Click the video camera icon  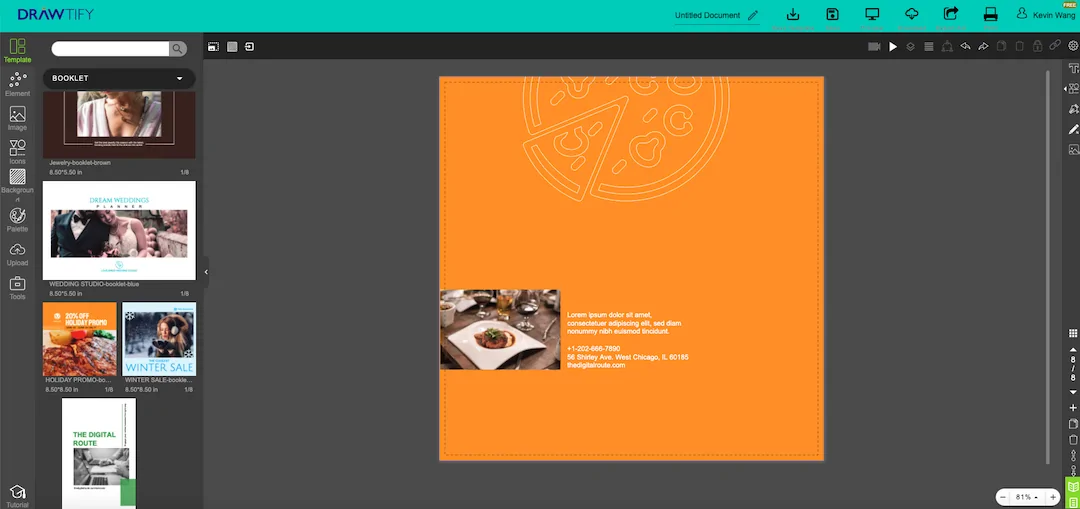(x=874, y=47)
